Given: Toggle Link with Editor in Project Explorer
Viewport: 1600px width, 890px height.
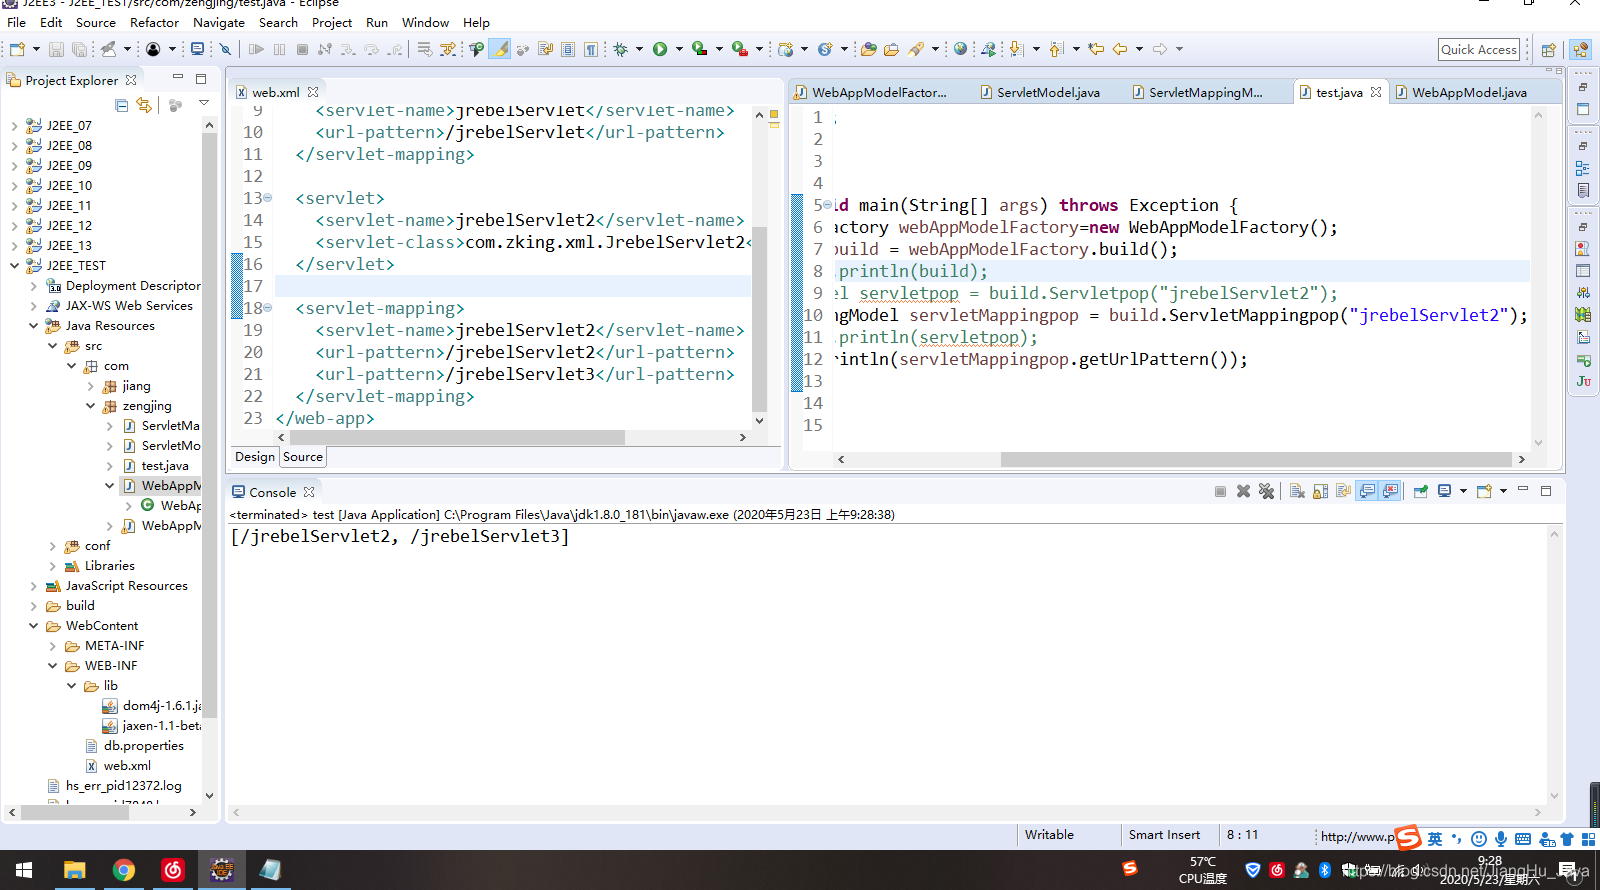Looking at the screenshot, I should coord(145,105).
